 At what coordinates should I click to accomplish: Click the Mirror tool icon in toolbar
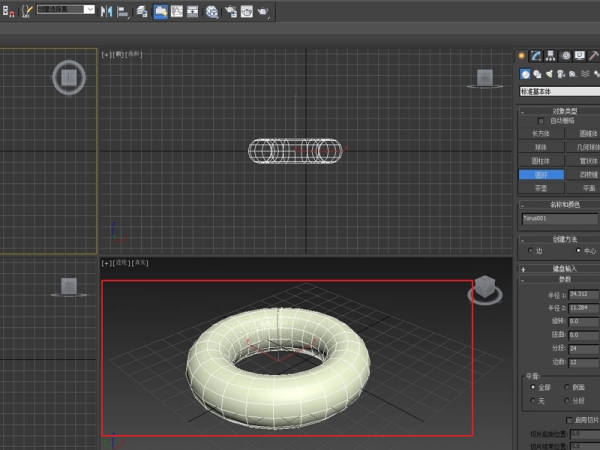click(x=106, y=11)
